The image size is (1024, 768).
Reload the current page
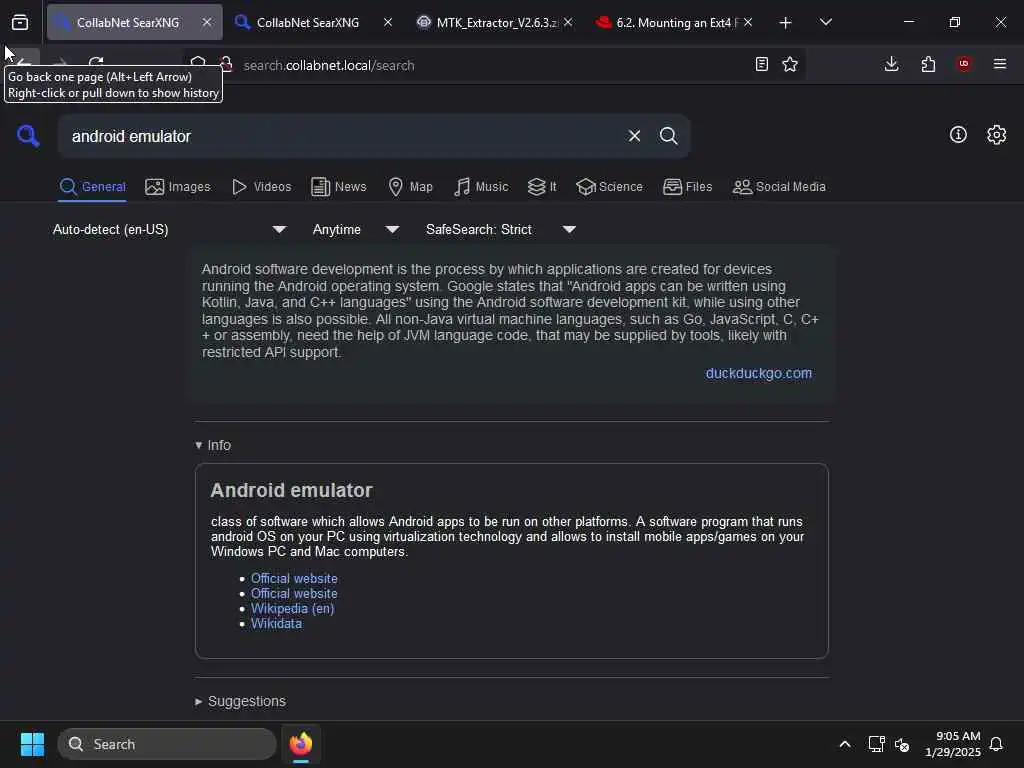[x=96, y=62]
